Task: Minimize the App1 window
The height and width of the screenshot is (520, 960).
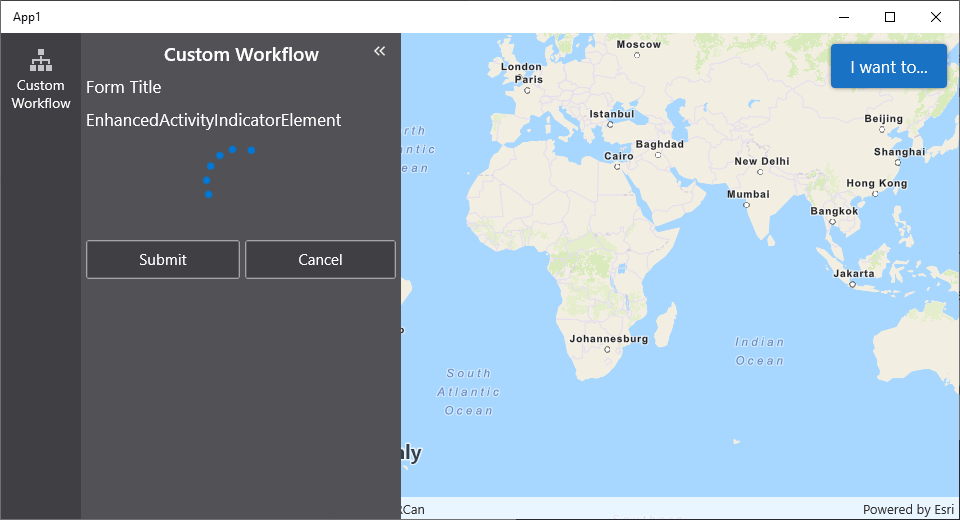Action: coord(844,17)
